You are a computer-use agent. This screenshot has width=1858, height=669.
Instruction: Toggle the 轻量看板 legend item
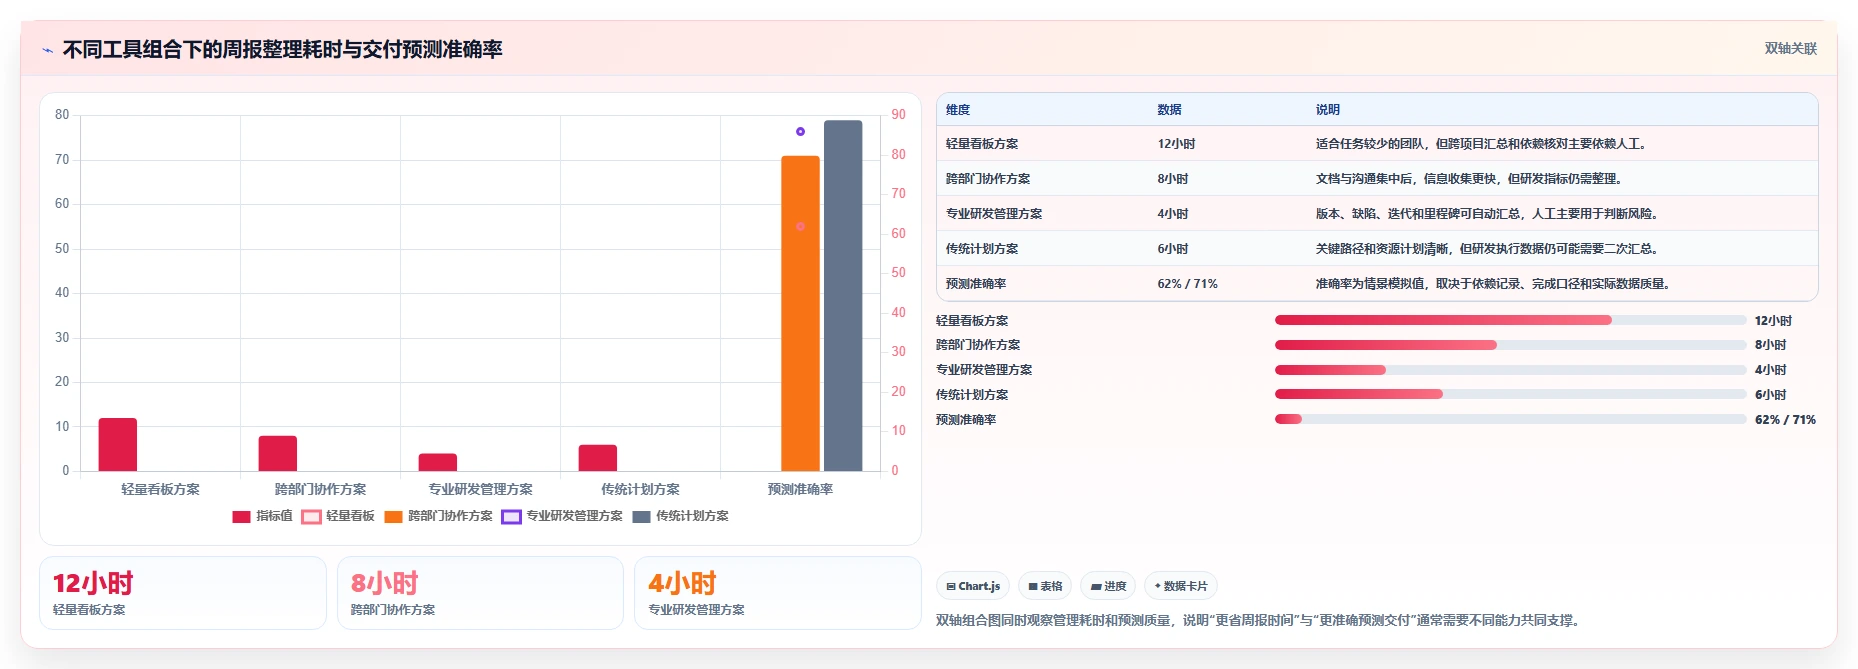point(338,516)
